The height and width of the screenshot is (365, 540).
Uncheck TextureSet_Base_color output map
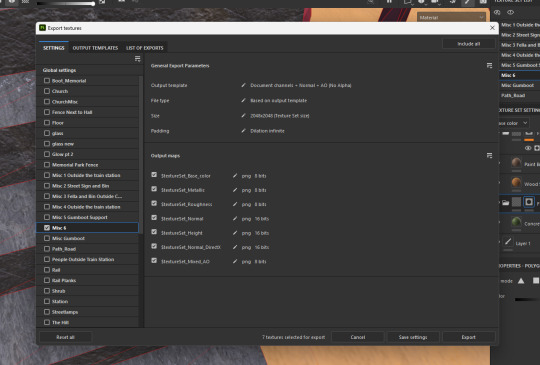tap(154, 175)
